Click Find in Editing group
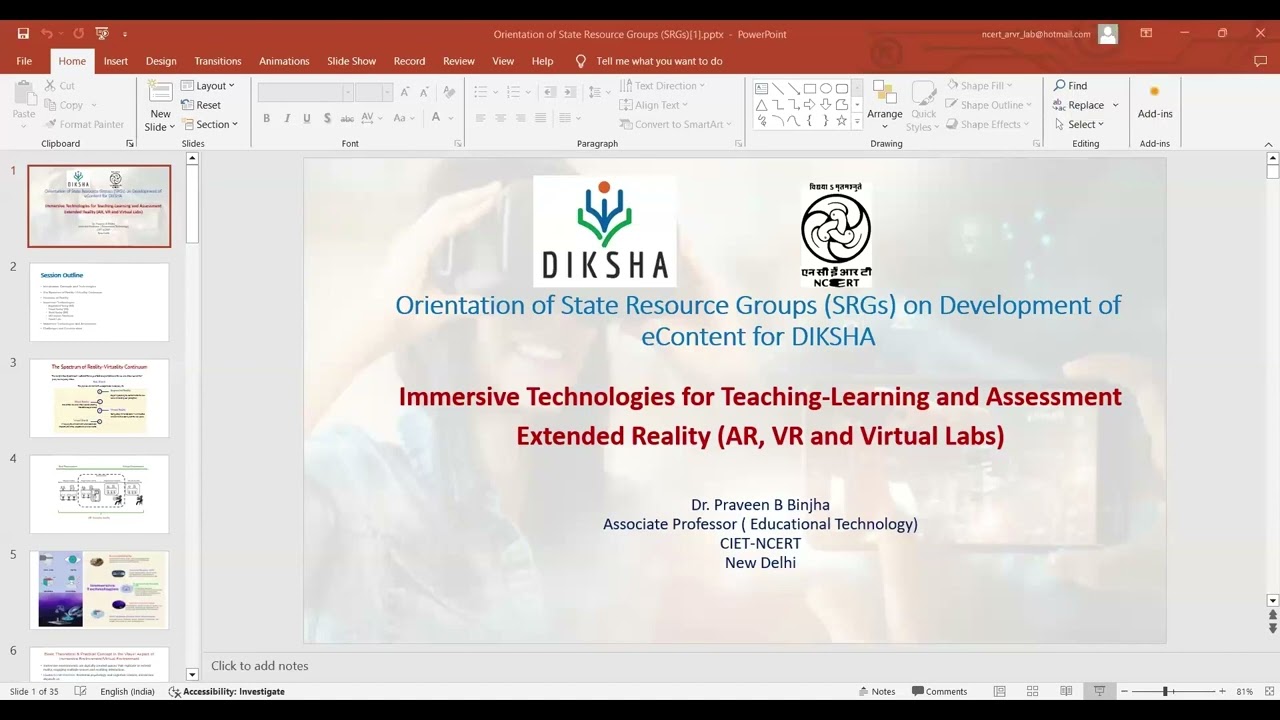Viewport: 1280px width, 720px height. click(x=1070, y=86)
